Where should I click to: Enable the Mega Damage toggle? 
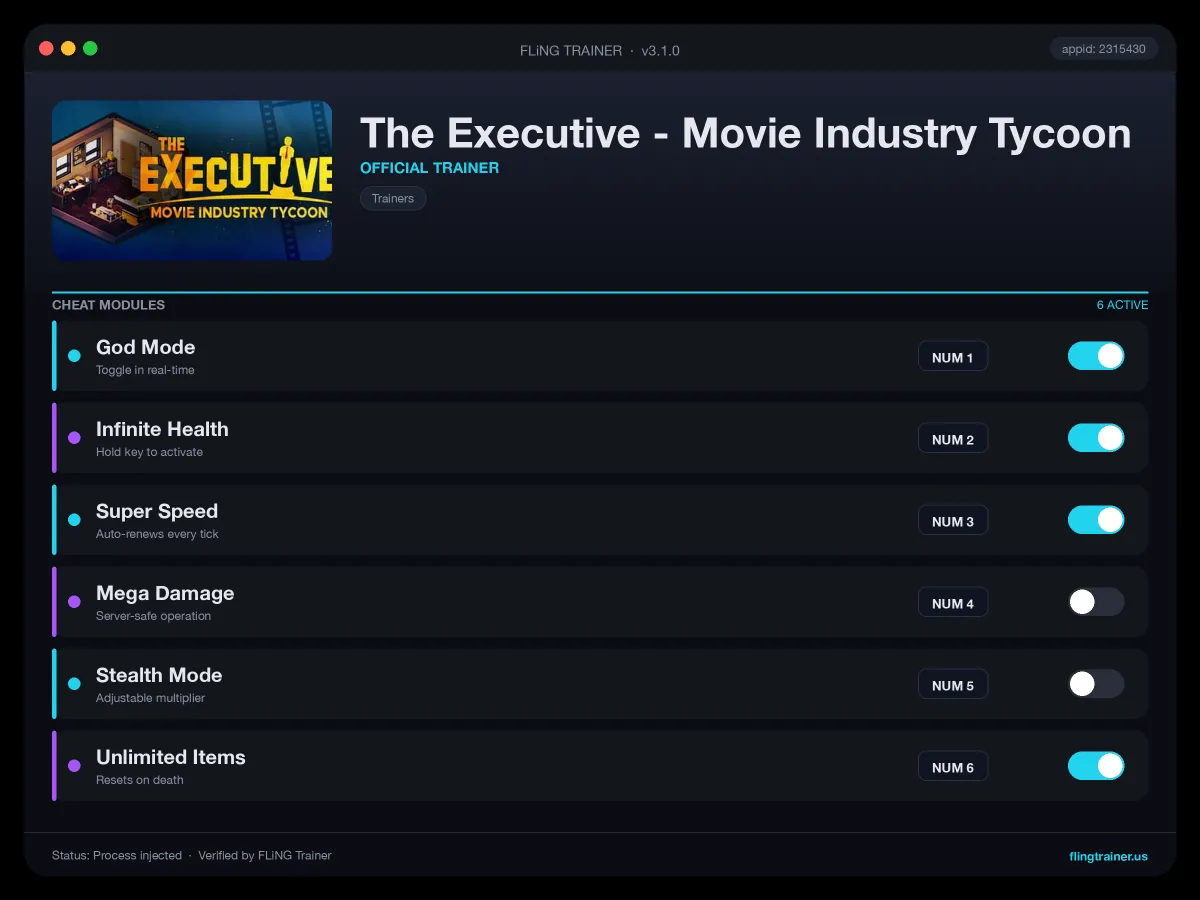(x=1096, y=602)
